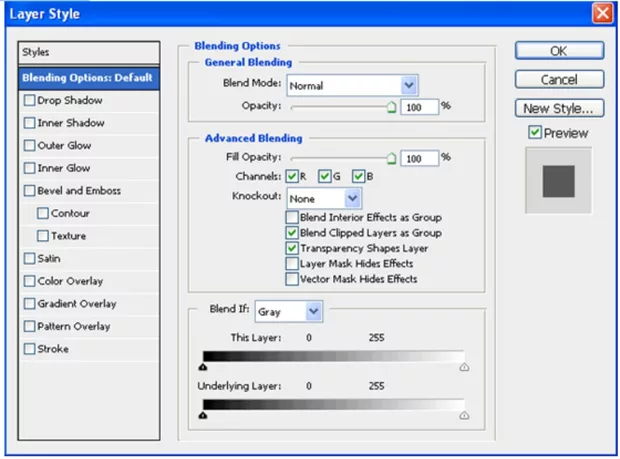Viewport: 620px width, 459px height.
Task: Expand the Knockout dropdown
Action: click(324, 198)
